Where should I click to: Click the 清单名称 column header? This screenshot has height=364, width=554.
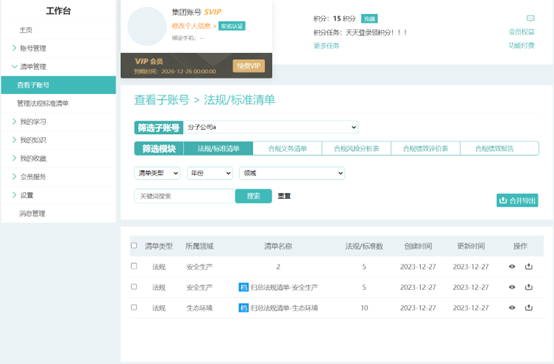point(278,246)
